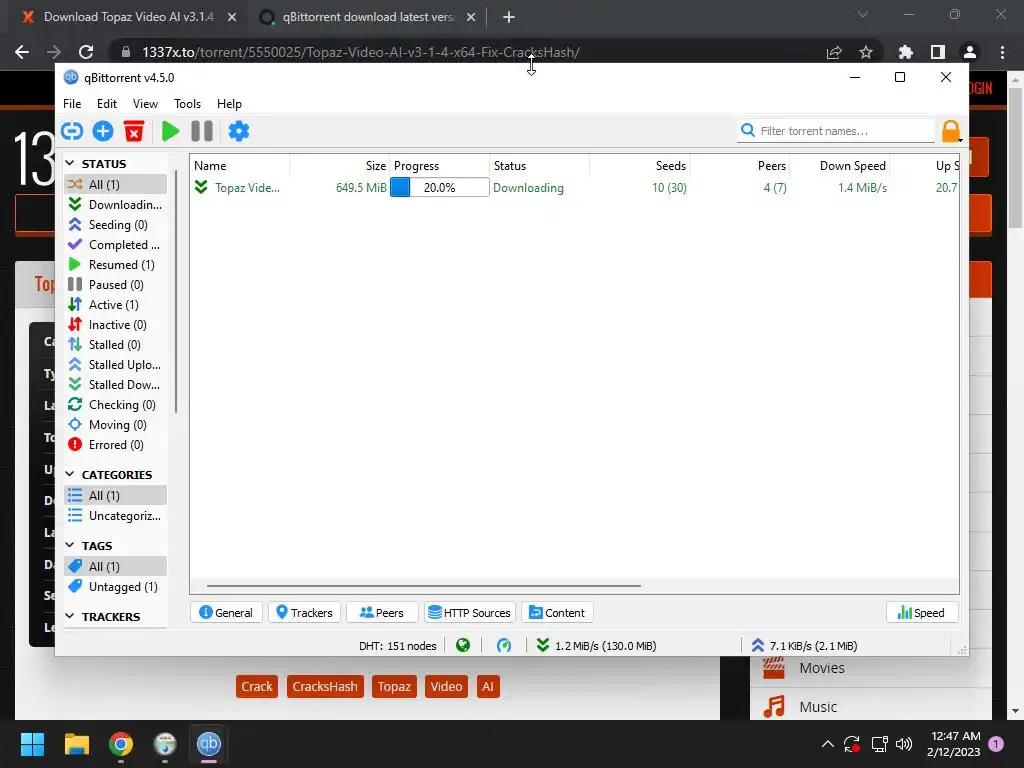The width and height of the screenshot is (1024, 768).
Task: Select the Moving (0) filter
Action: tap(116, 425)
